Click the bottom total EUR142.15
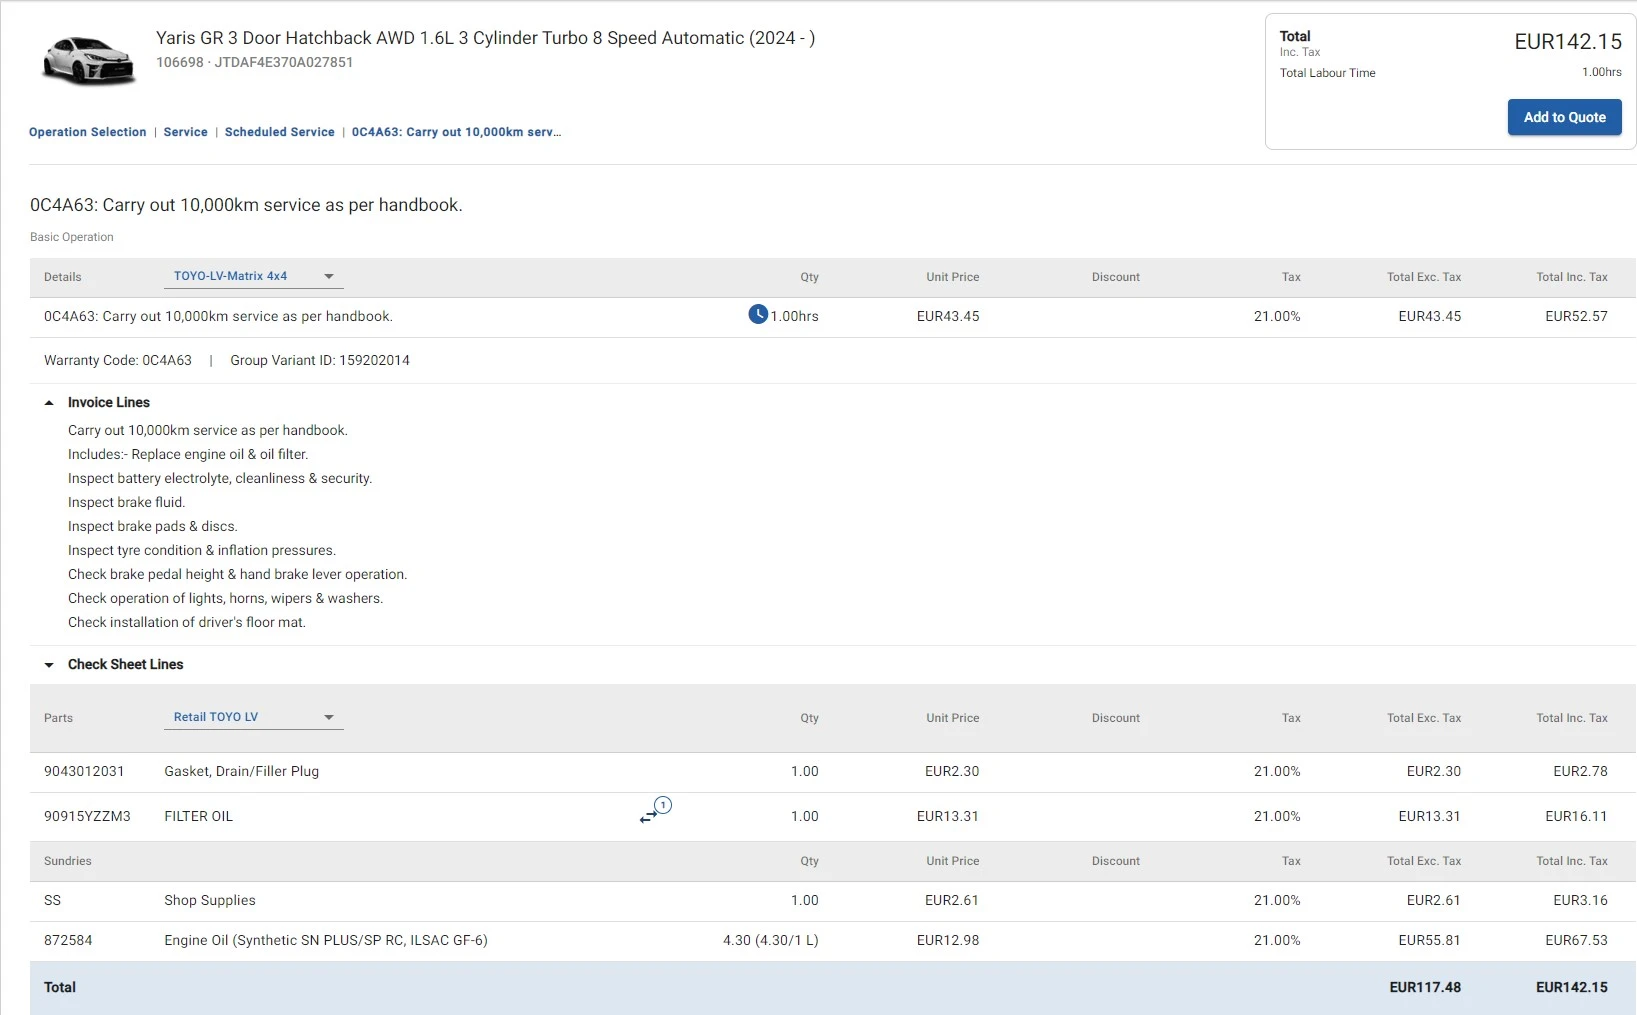1637x1015 pixels. [x=1572, y=987]
